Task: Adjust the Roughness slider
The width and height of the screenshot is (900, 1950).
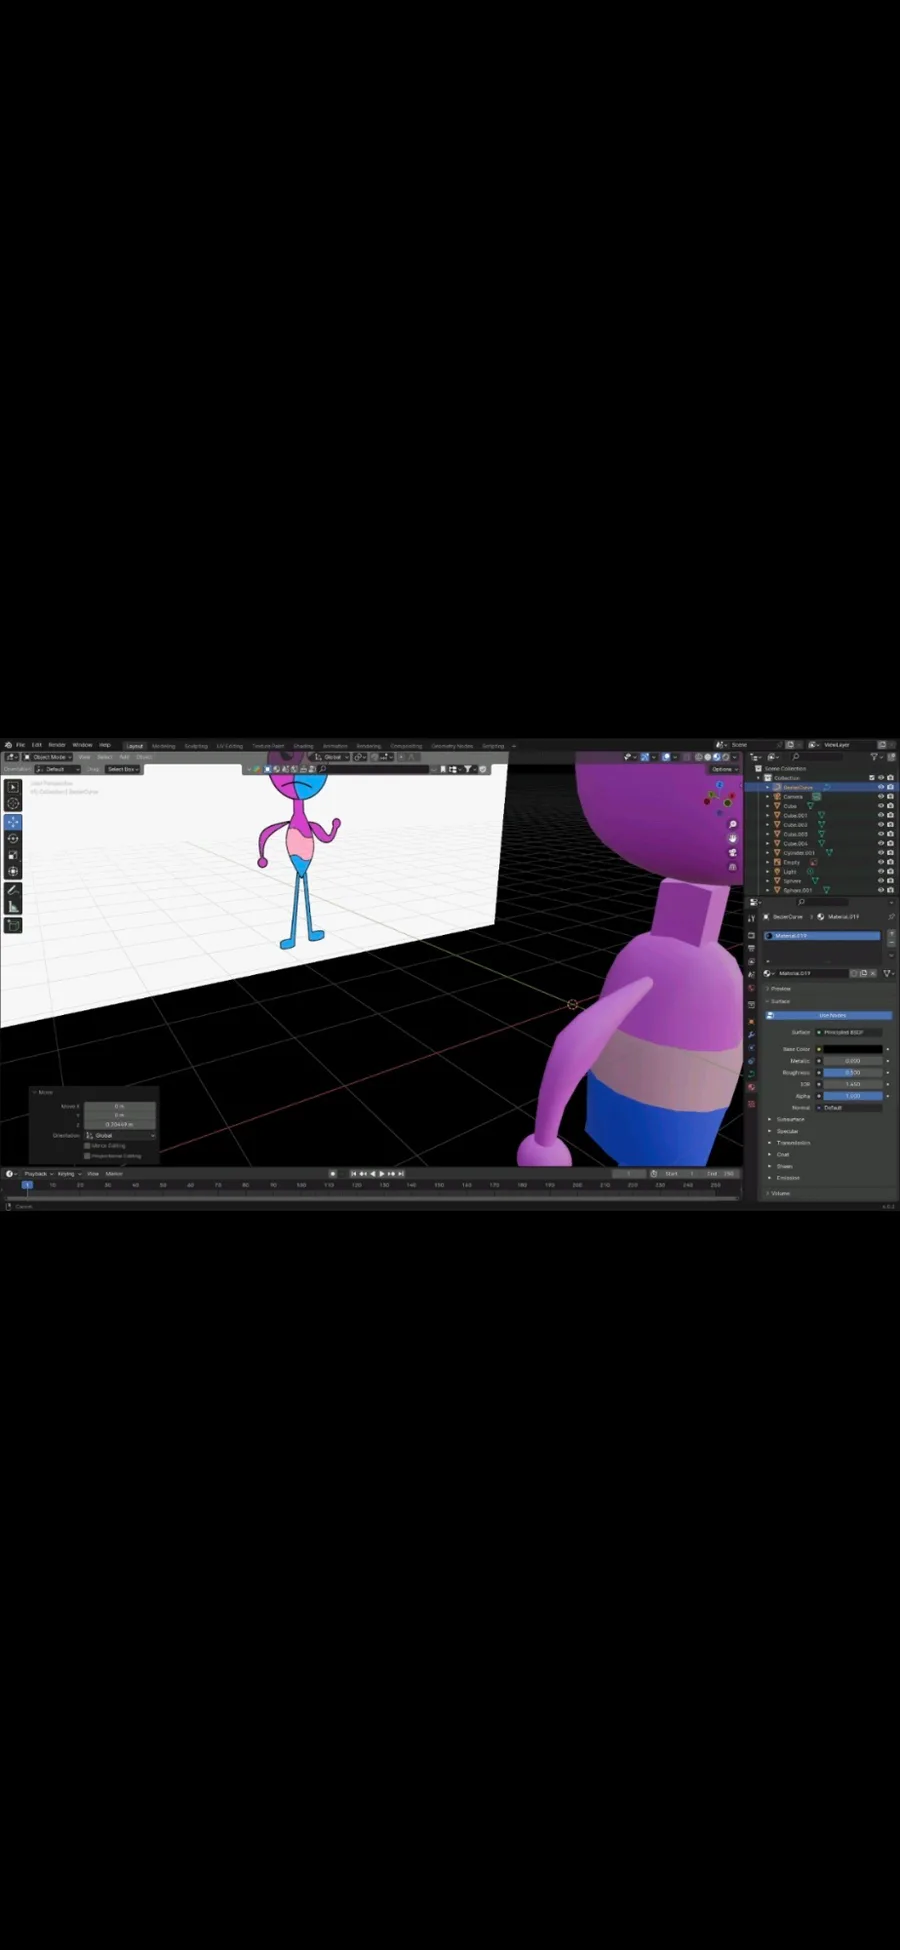Action: tap(853, 1072)
